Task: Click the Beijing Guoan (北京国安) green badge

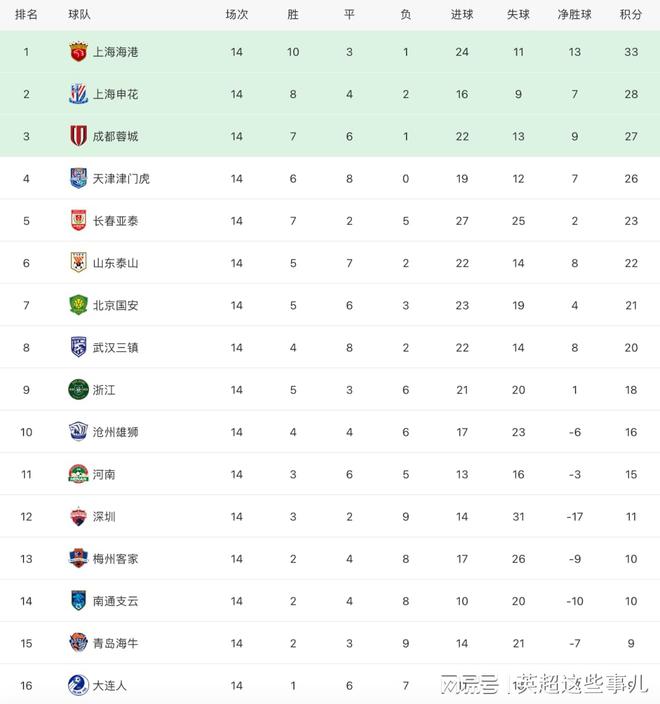Action: pyautogui.click(x=78, y=305)
